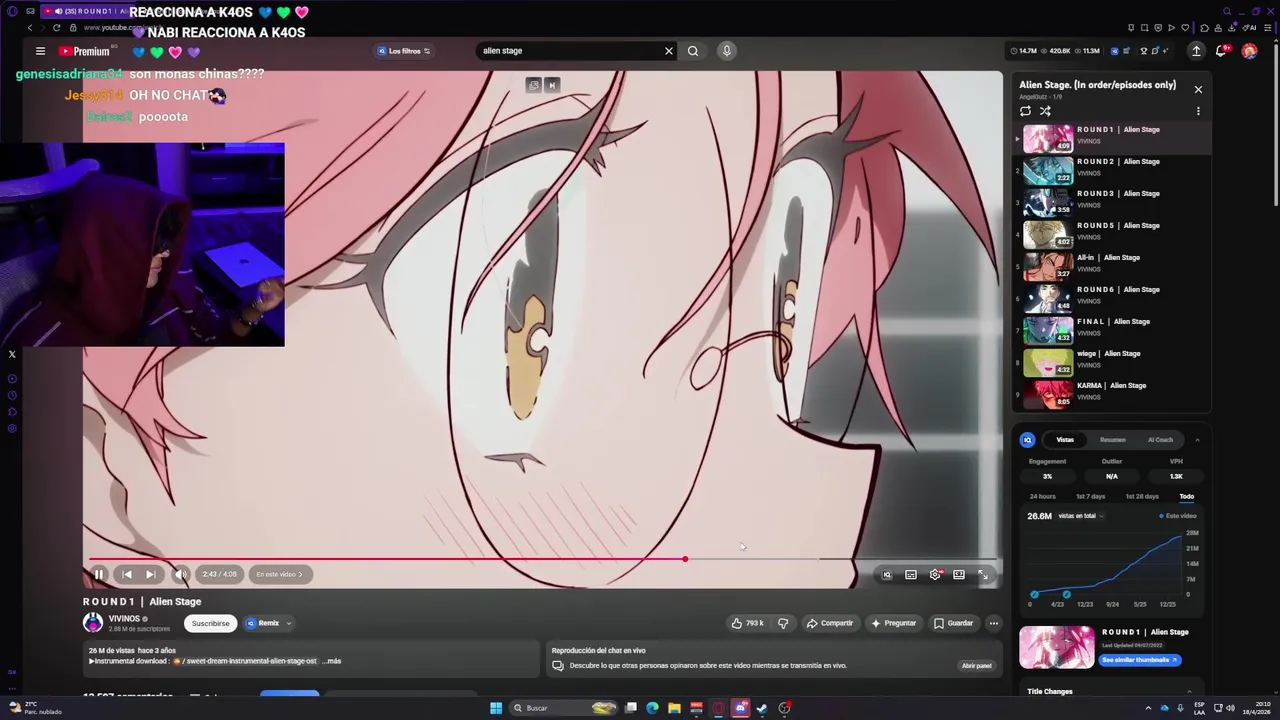Open Microsoft Edge from taskbar
This screenshot has width=1280, height=720.
click(x=652, y=708)
